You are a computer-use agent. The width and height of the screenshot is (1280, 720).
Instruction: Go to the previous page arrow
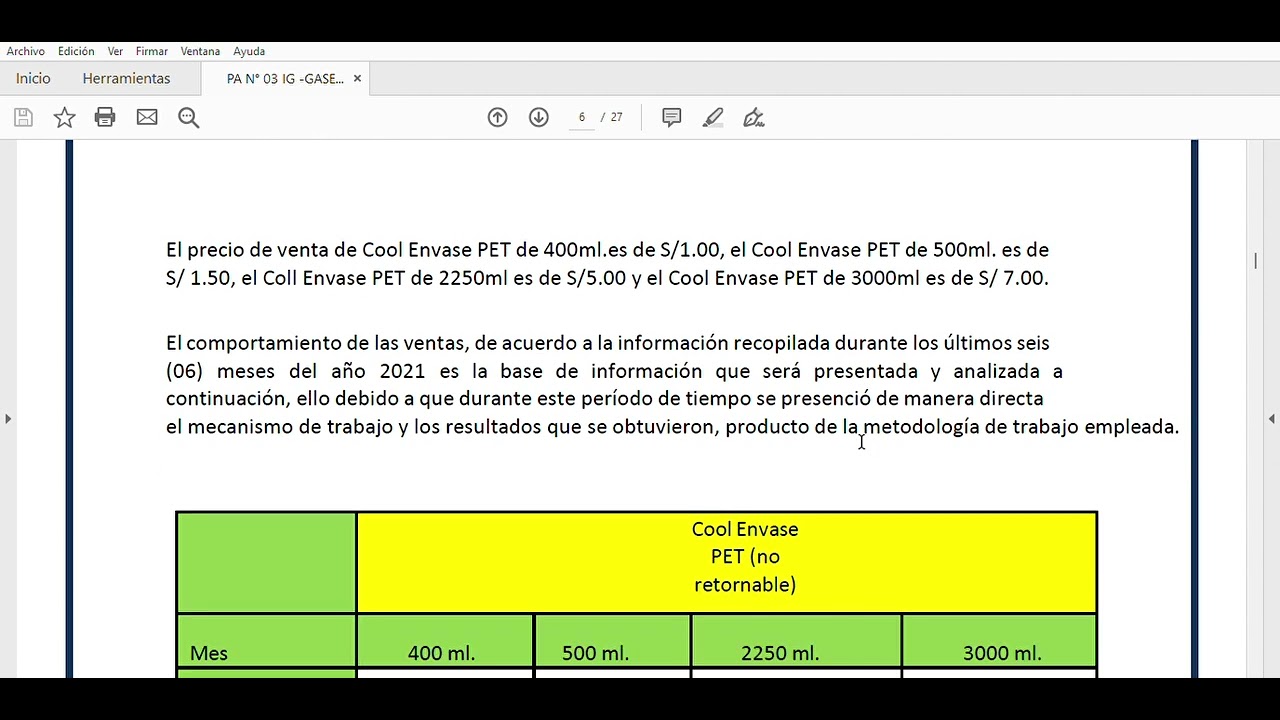(x=497, y=118)
